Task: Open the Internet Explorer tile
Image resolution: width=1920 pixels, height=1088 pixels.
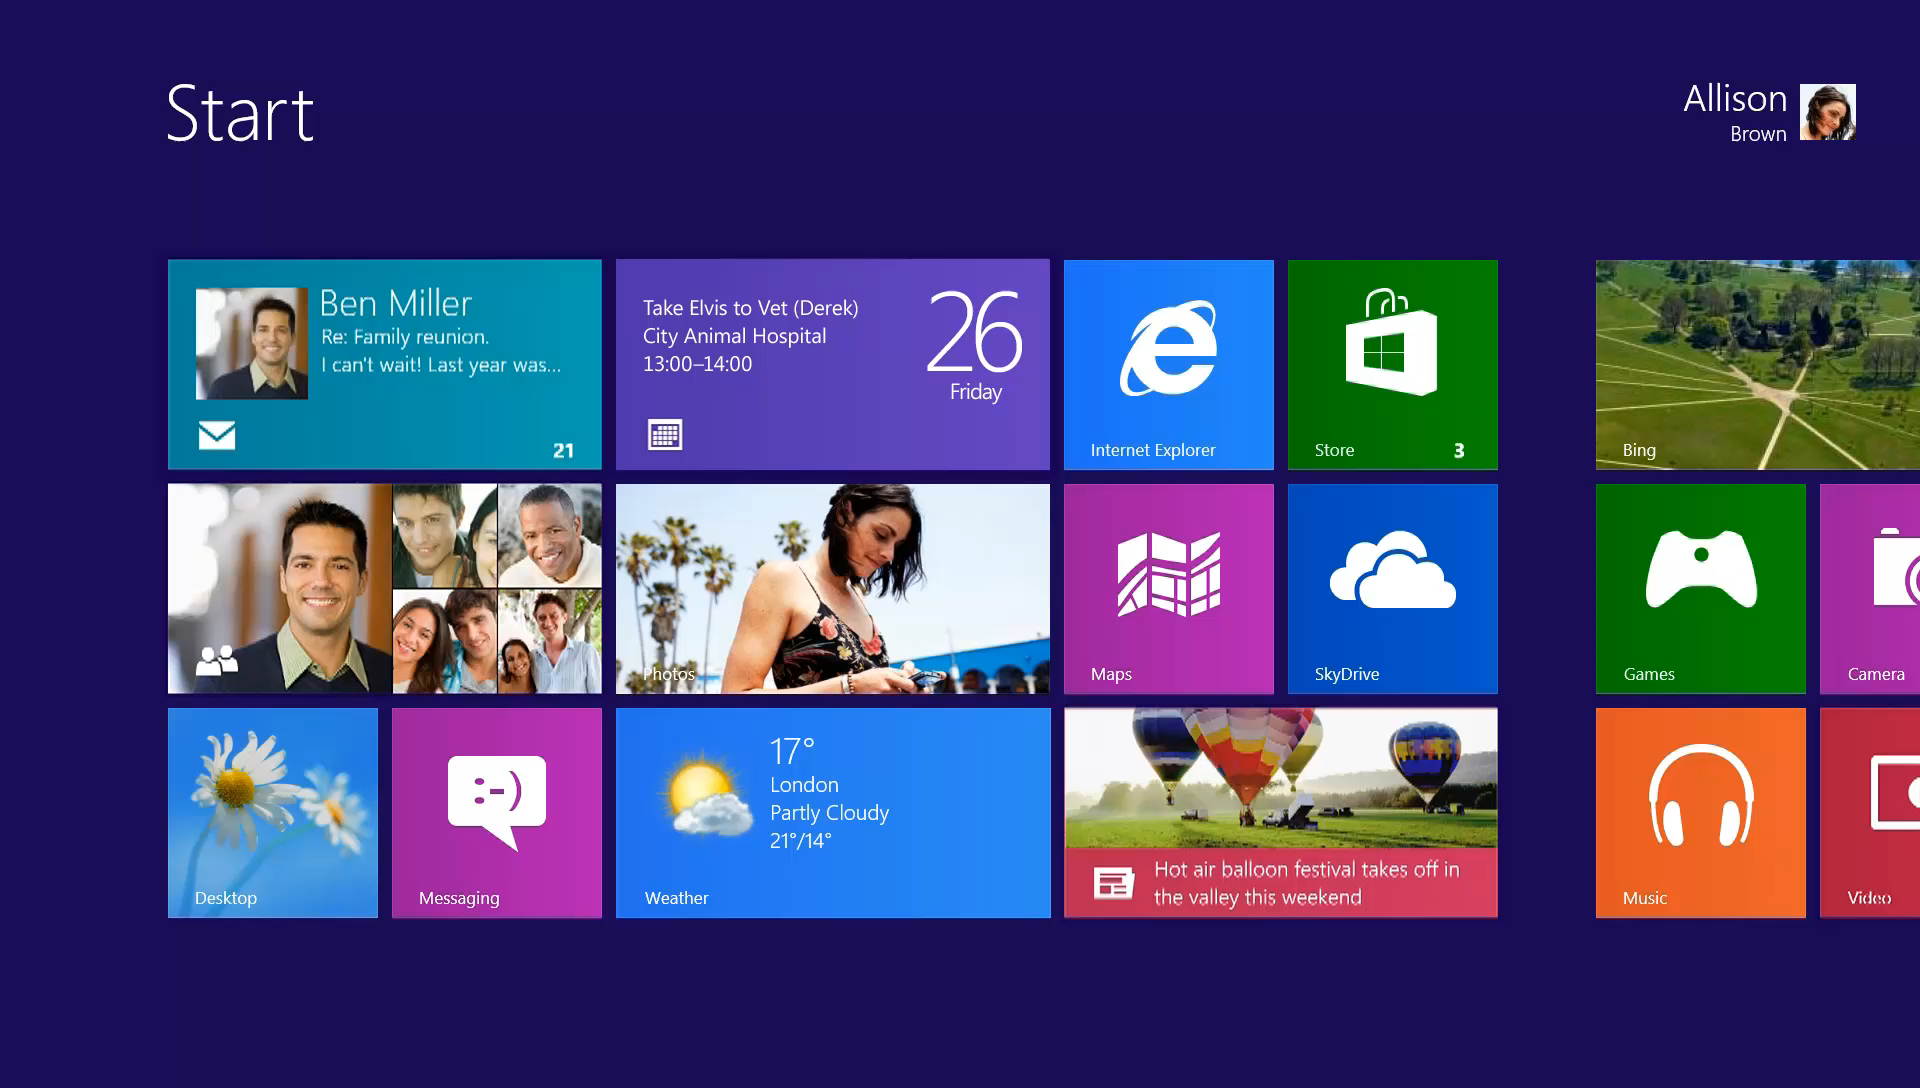Action: point(1168,364)
